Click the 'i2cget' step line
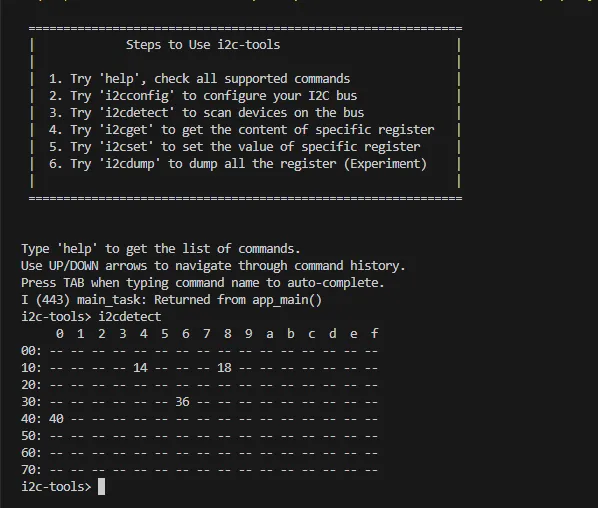The width and height of the screenshot is (598, 508). [241, 130]
